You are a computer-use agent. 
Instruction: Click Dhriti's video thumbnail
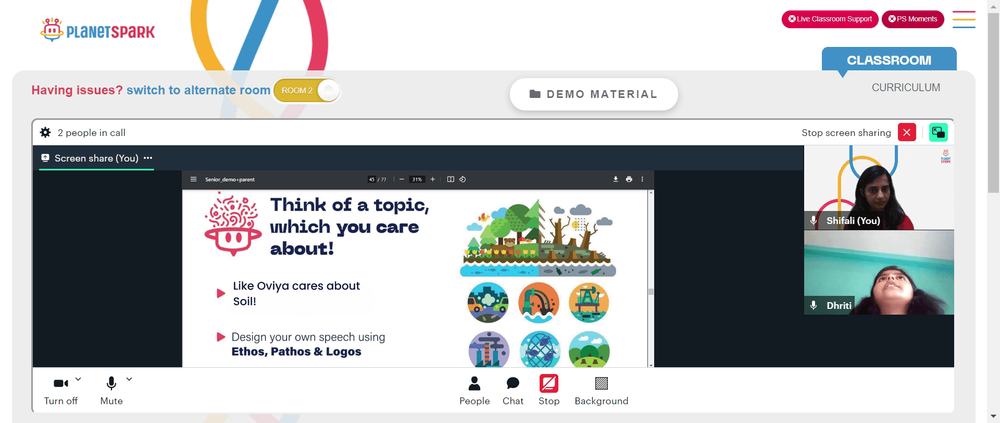[879, 272]
